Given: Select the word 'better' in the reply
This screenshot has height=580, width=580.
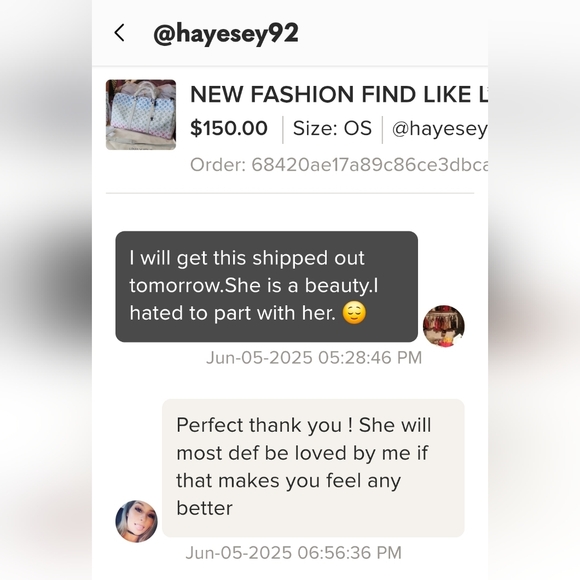Looking at the screenshot, I should click(x=204, y=508).
